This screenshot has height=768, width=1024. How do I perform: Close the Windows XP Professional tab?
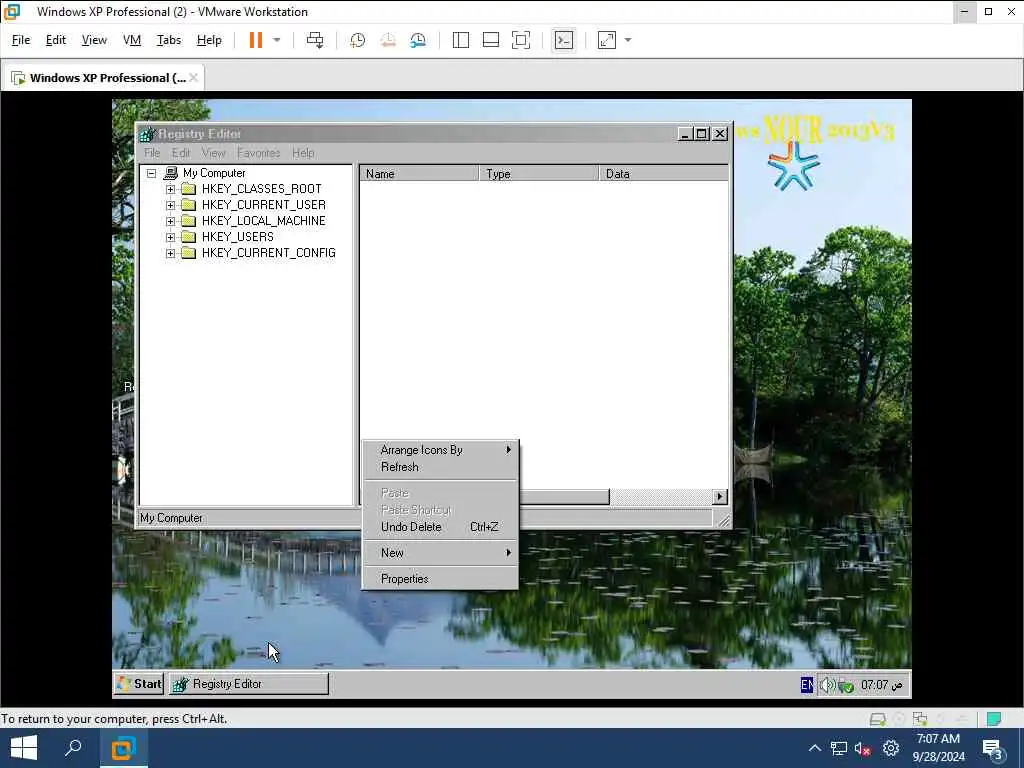pos(193,78)
